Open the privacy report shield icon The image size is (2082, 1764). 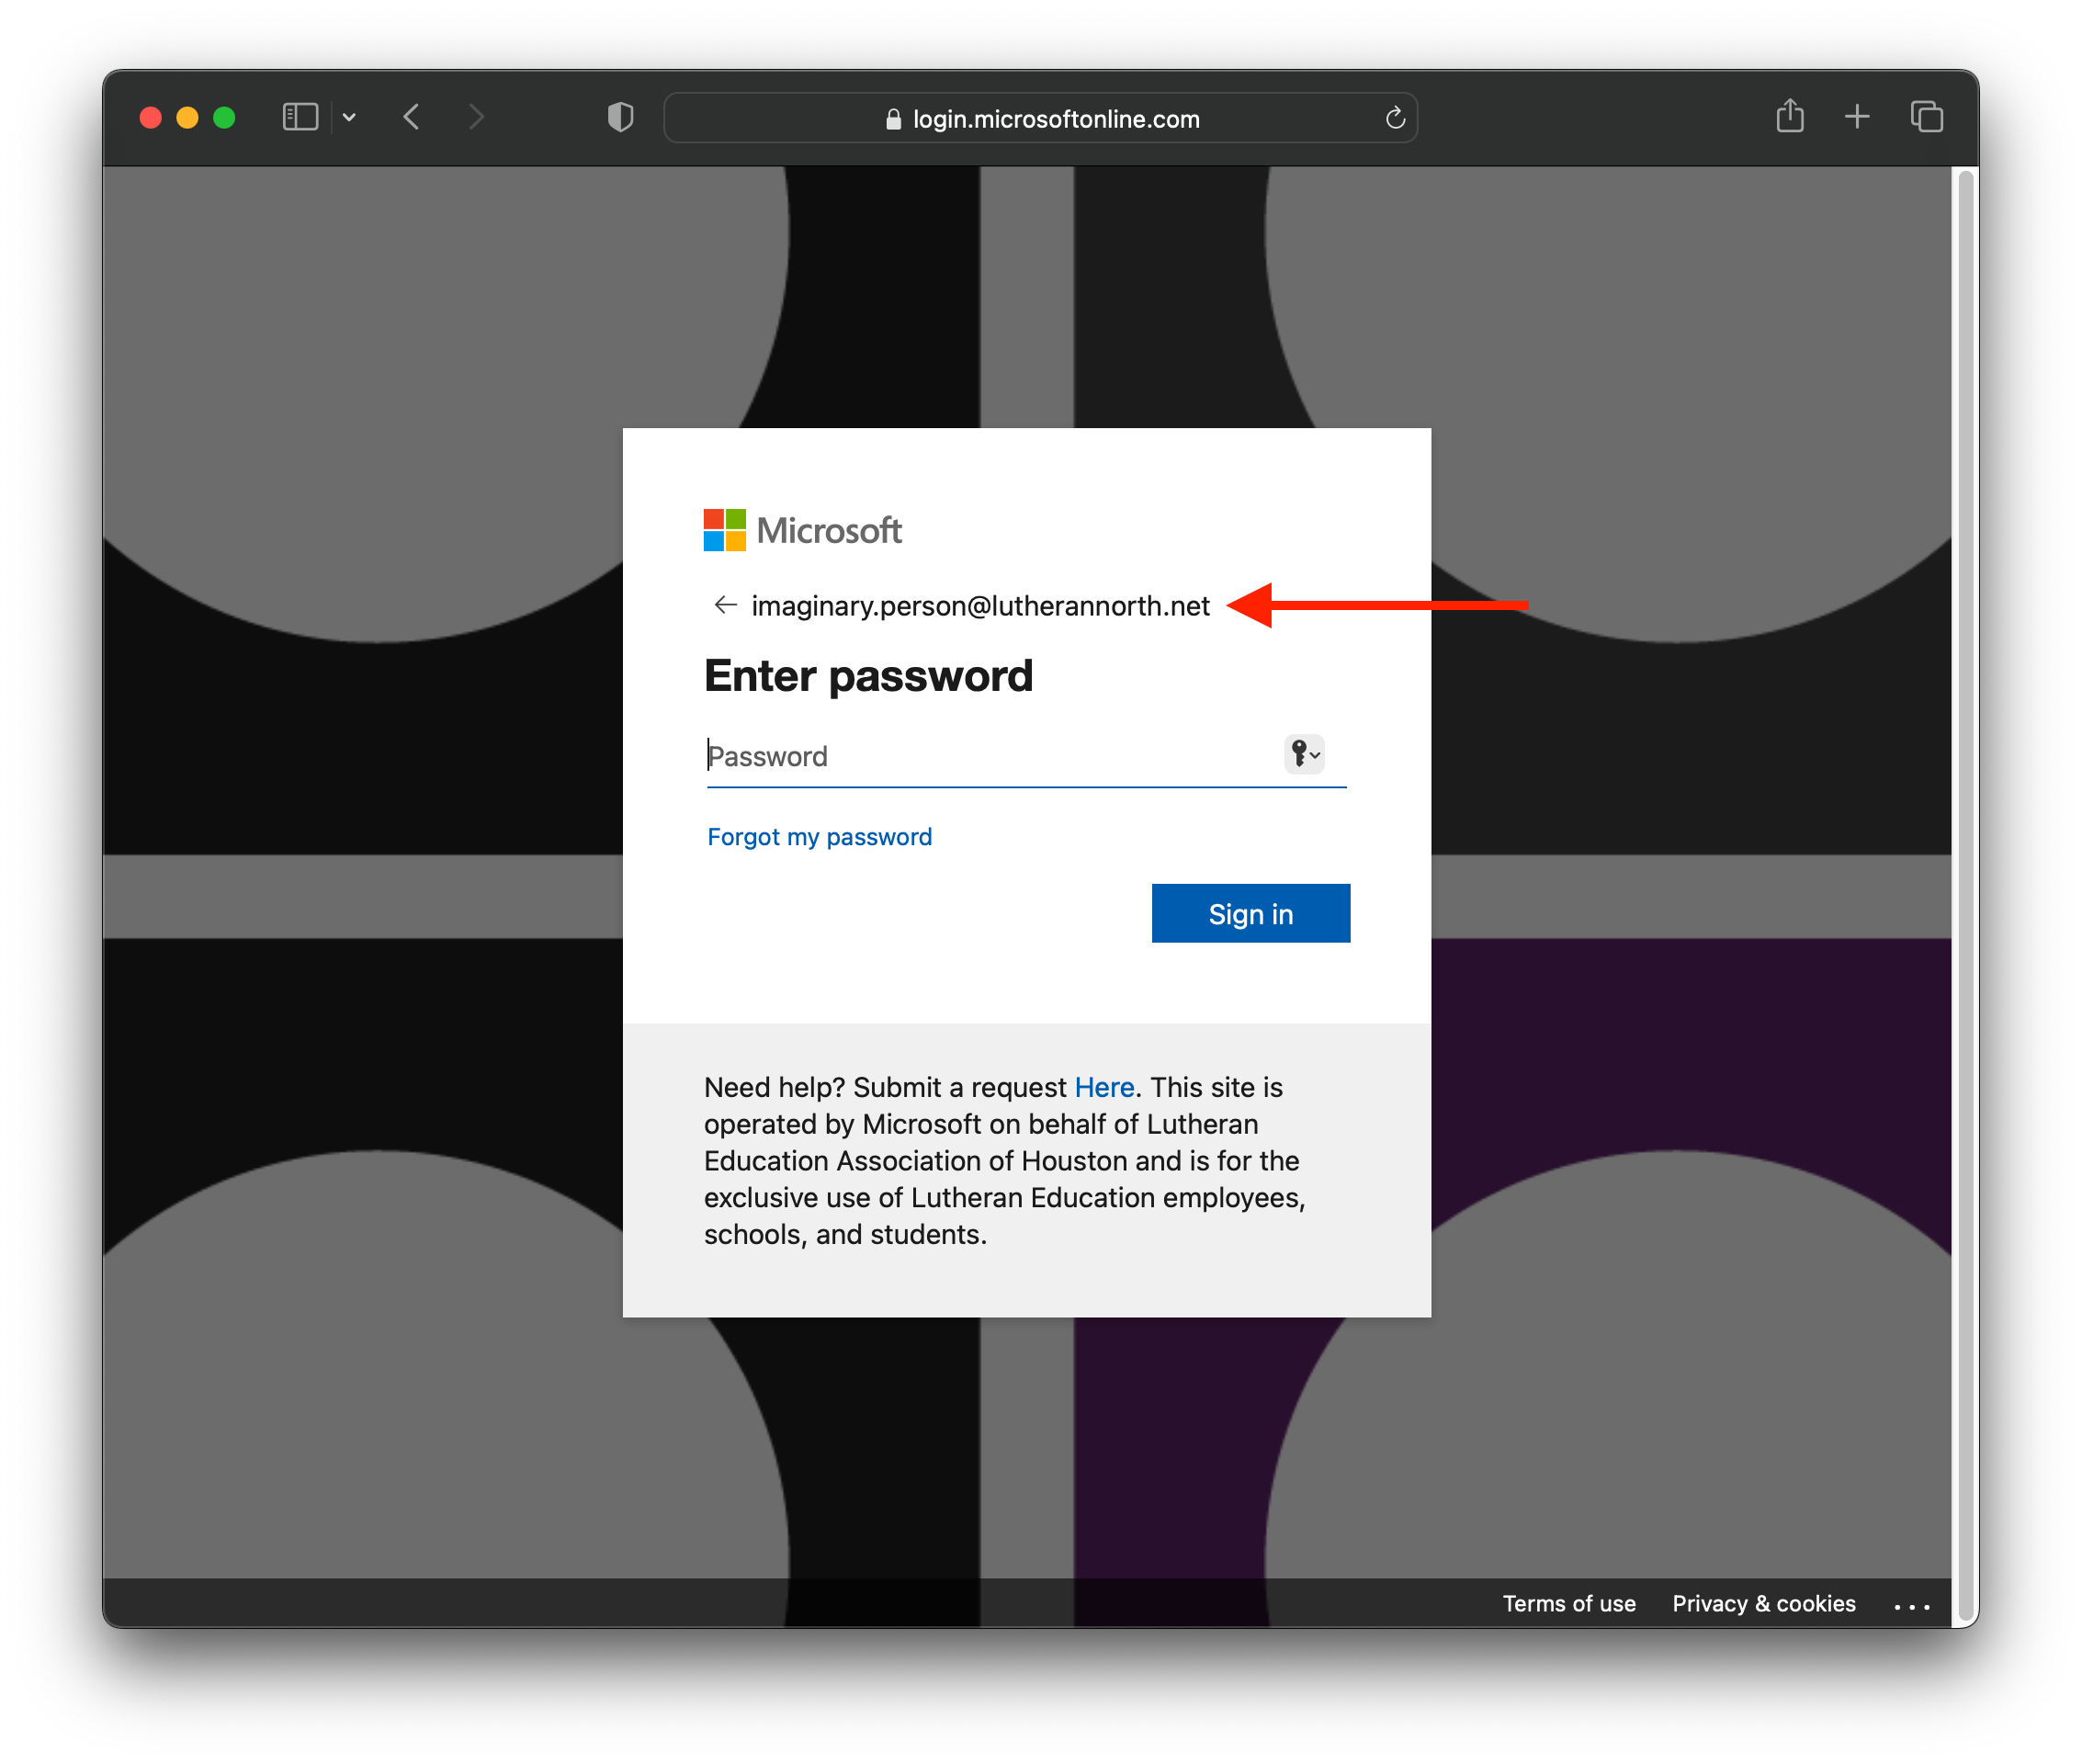pyautogui.click(x=620, y=118)
